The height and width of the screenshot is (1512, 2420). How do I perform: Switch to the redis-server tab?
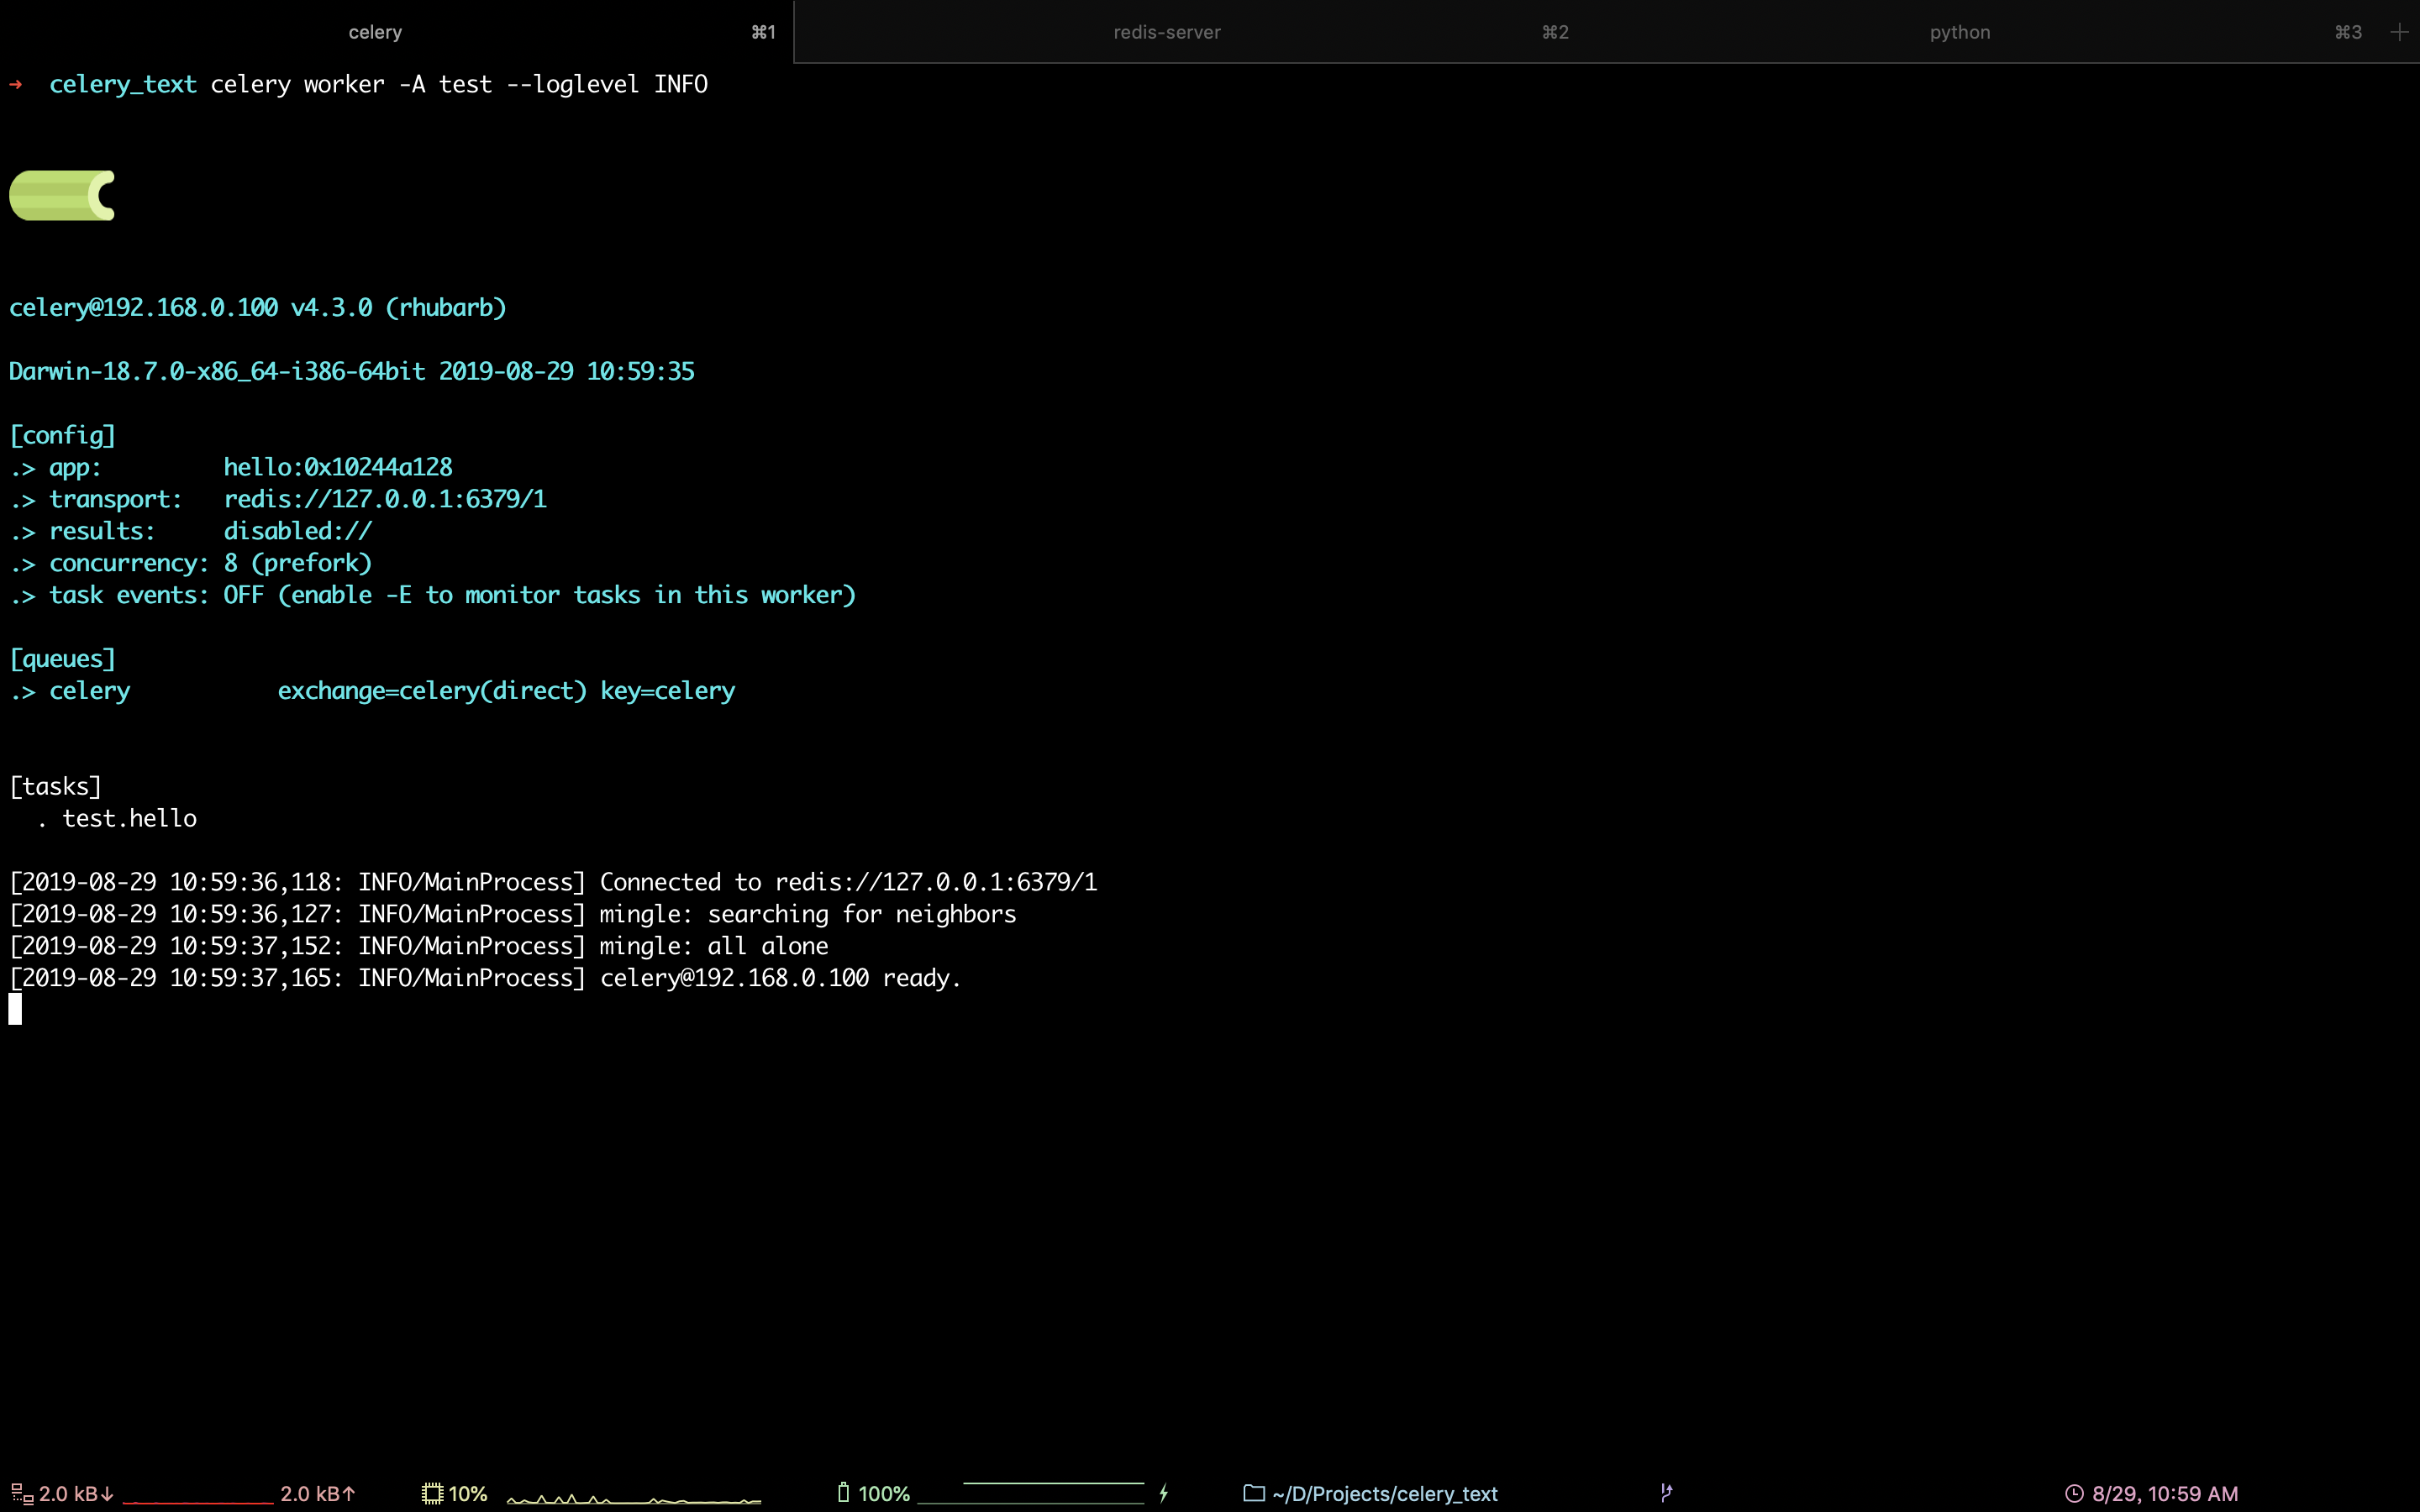1166,32
